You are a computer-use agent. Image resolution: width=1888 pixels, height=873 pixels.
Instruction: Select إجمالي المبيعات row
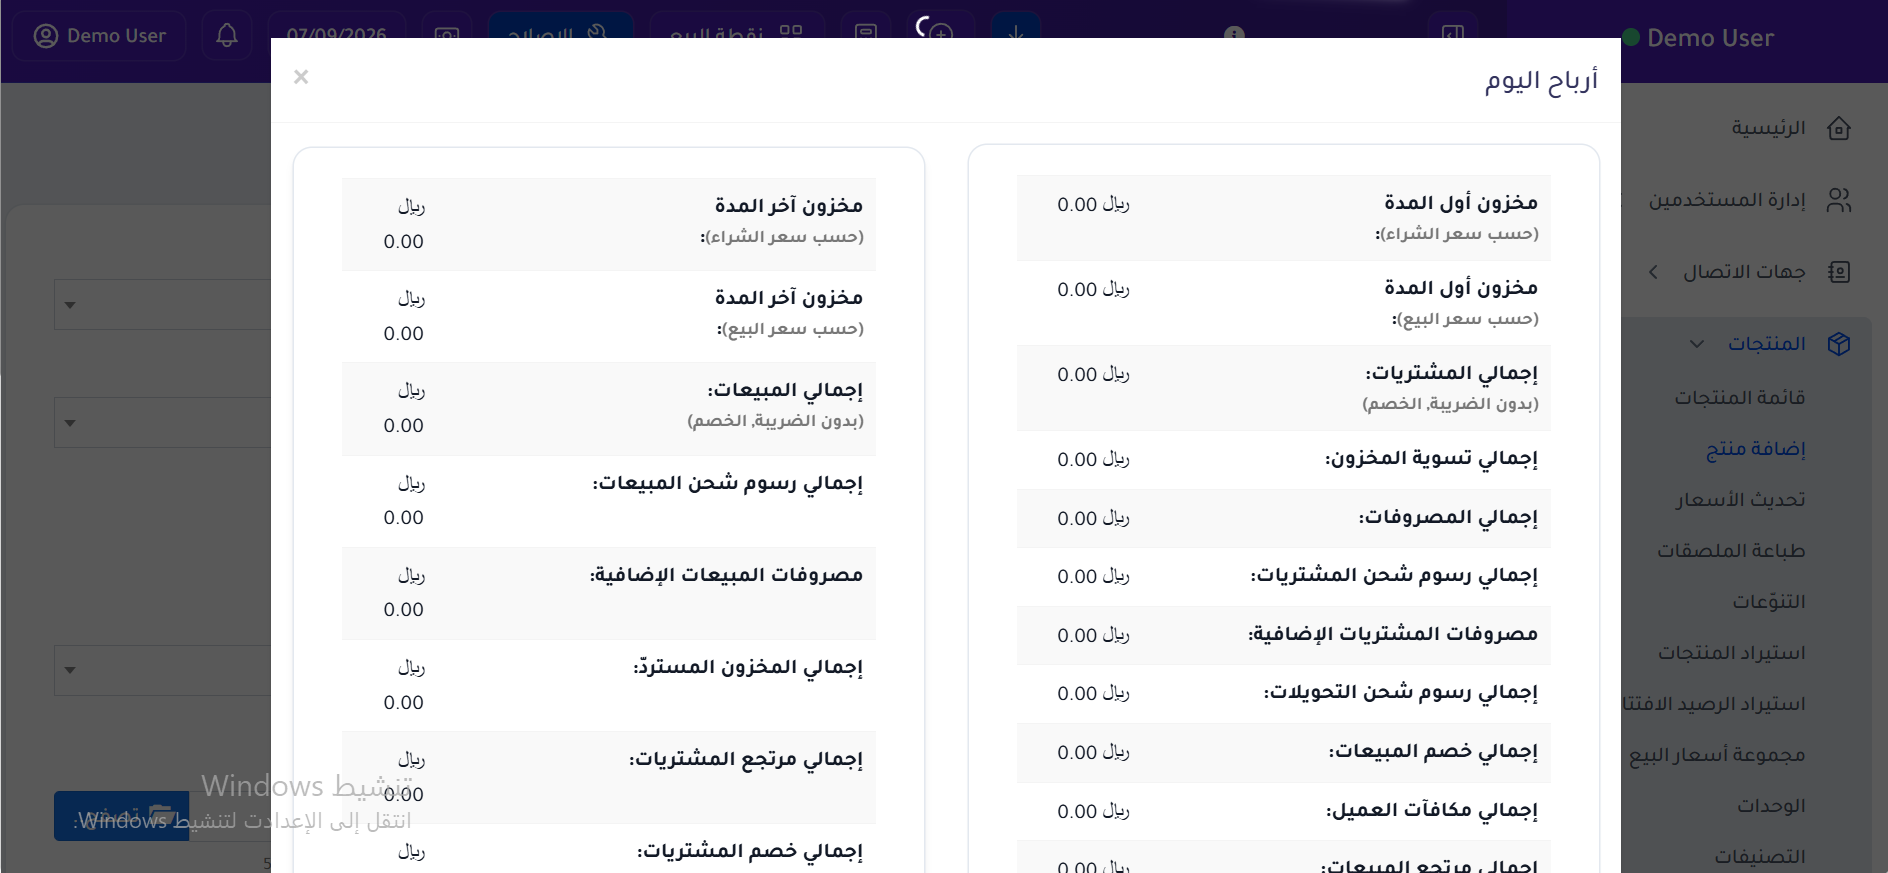pos(609,409)
